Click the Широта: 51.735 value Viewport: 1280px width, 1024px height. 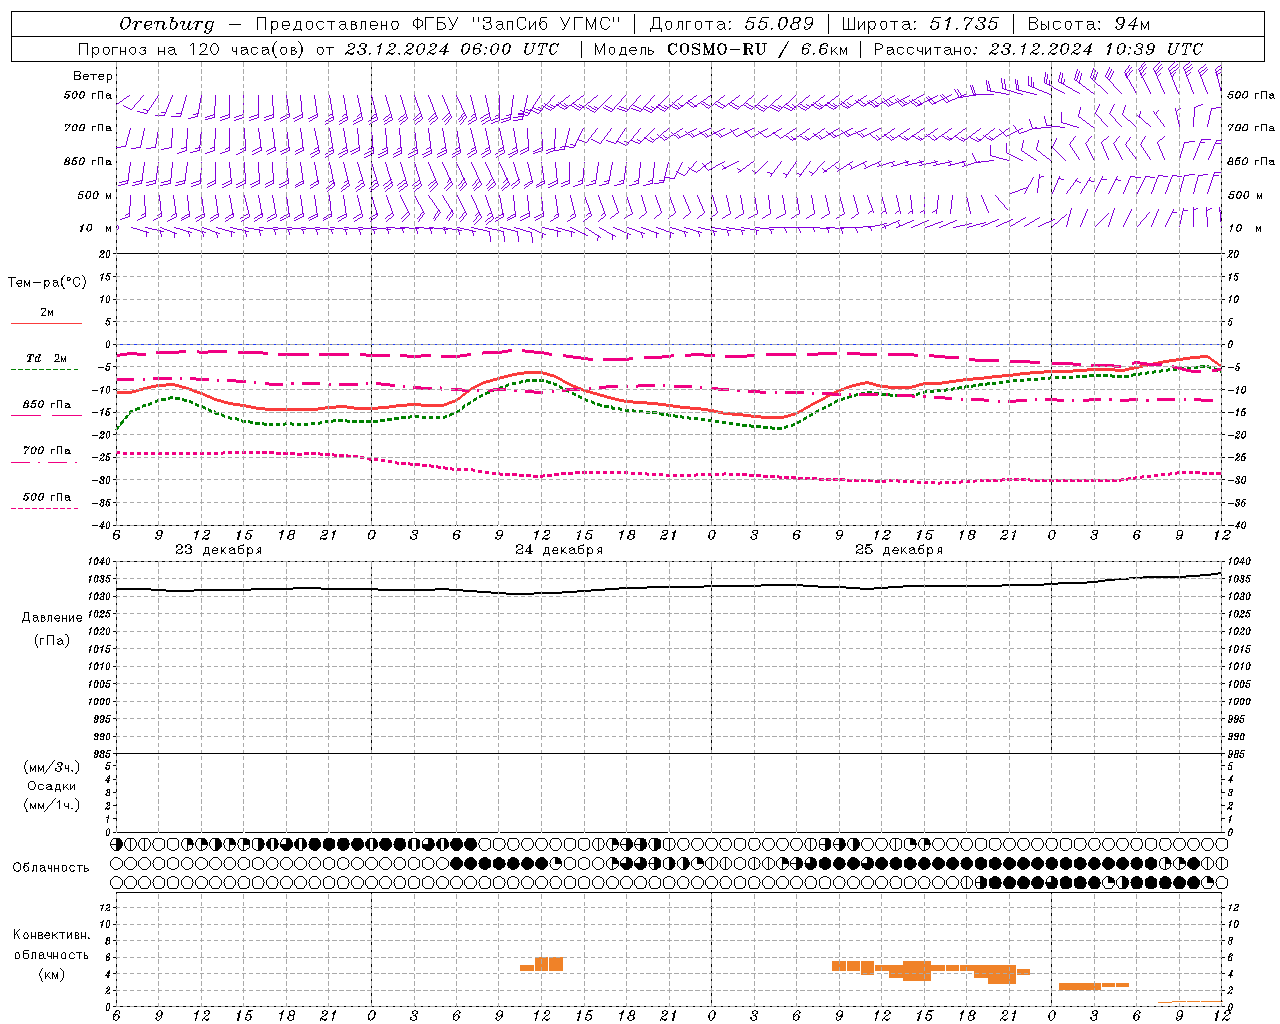click(x=920, y=24)
